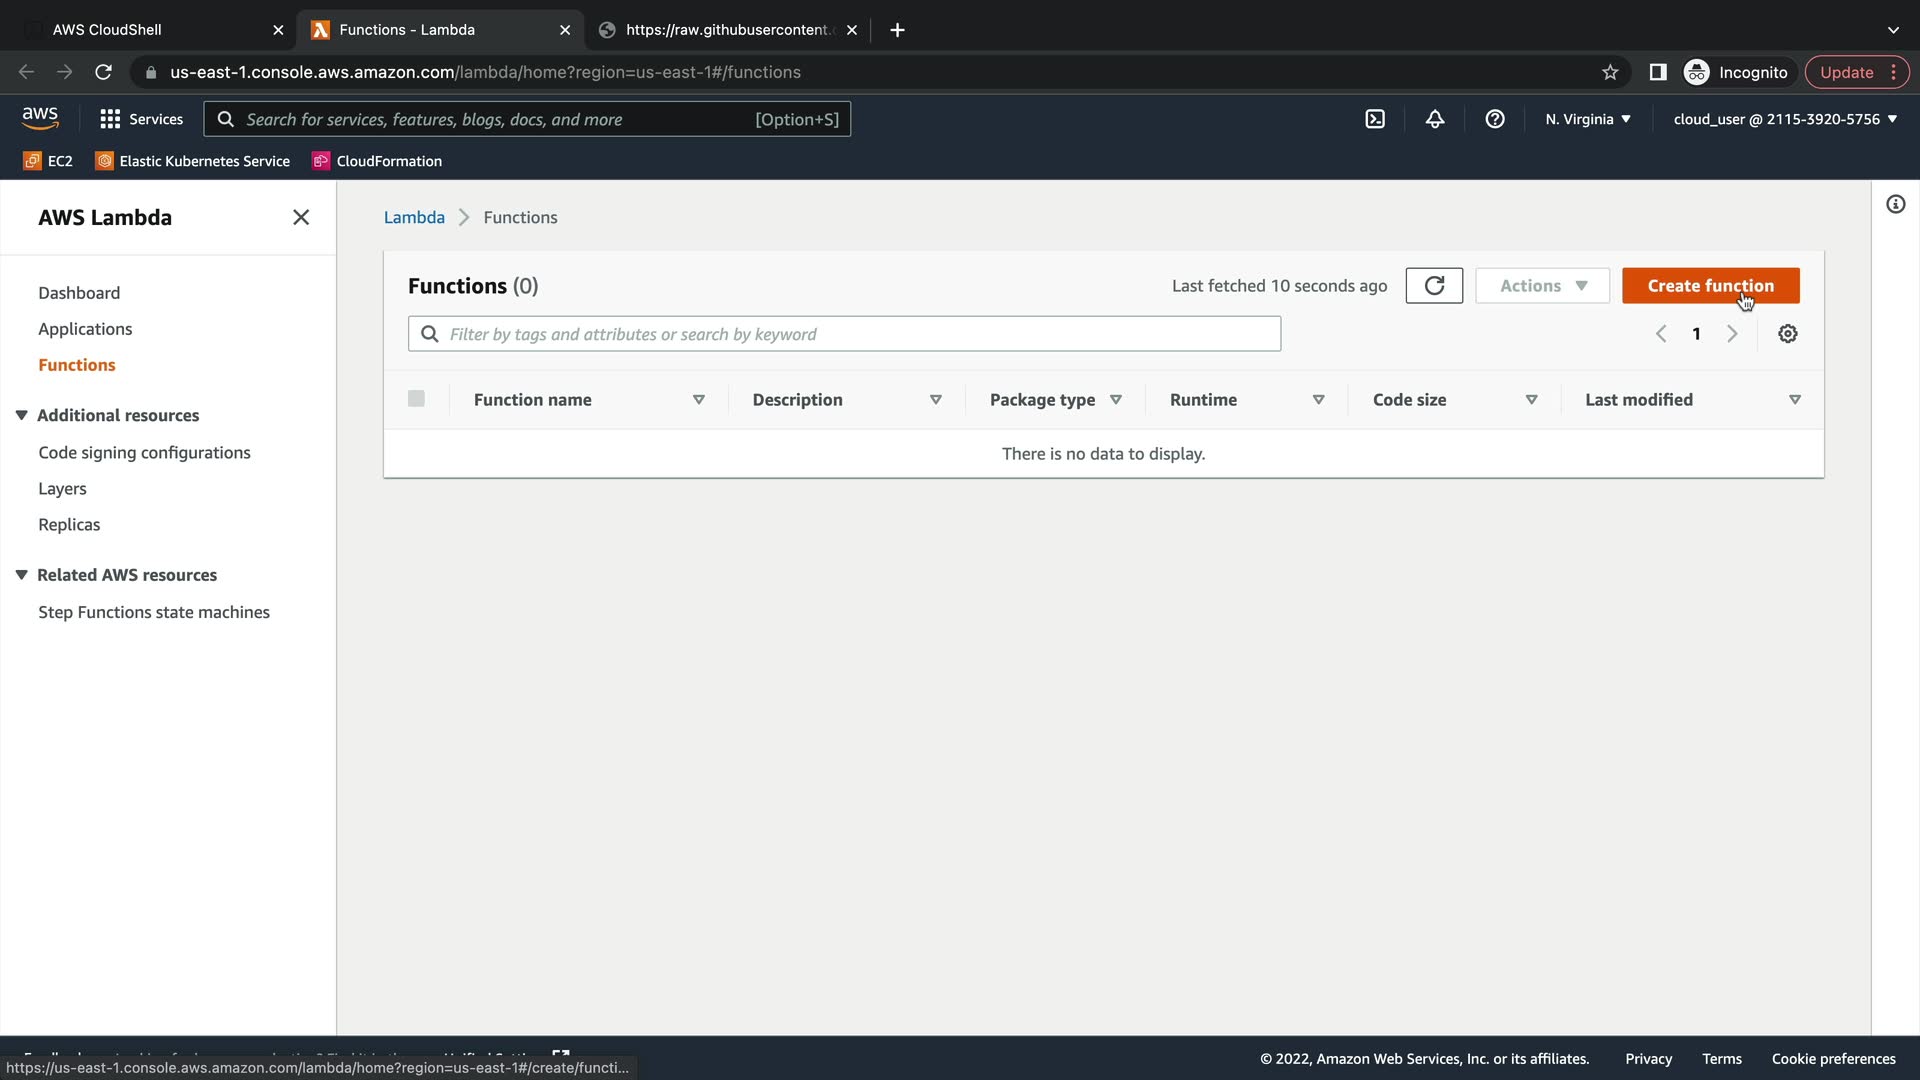Collapse the Additional resources section
The image size is (1920, 1080).
coord(22,415)
